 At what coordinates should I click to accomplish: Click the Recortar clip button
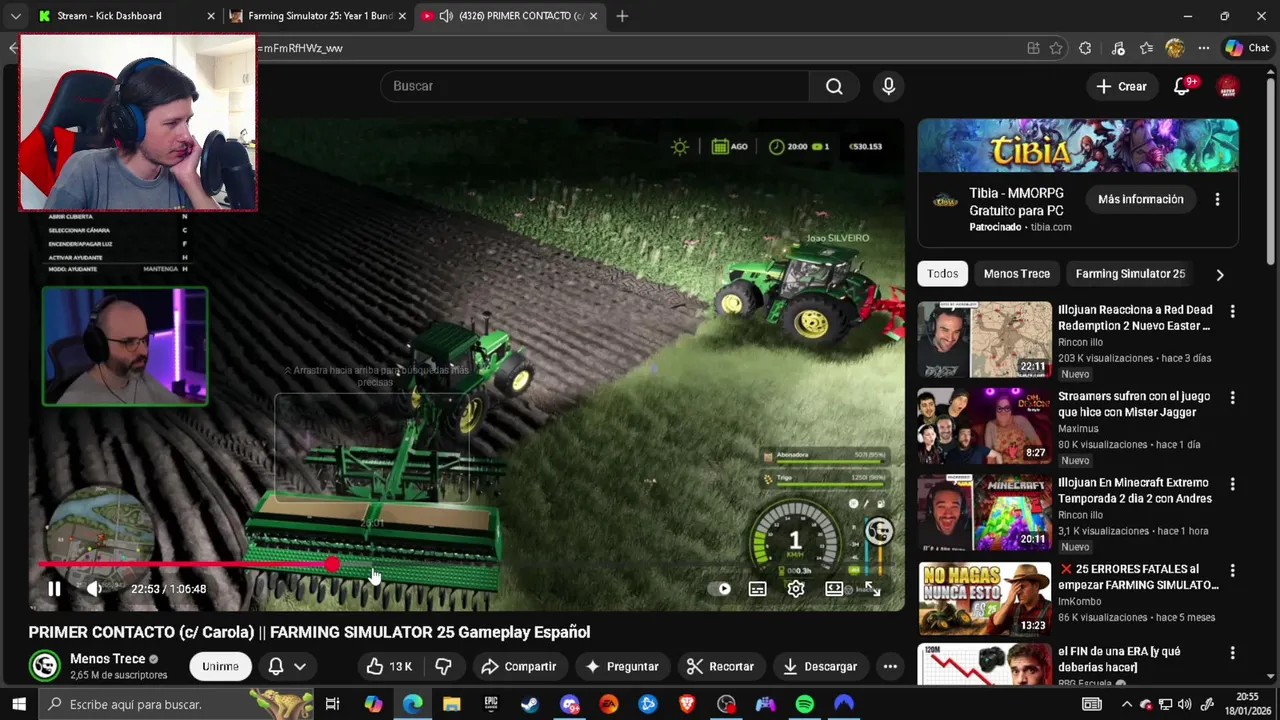[x=720, y=666]
